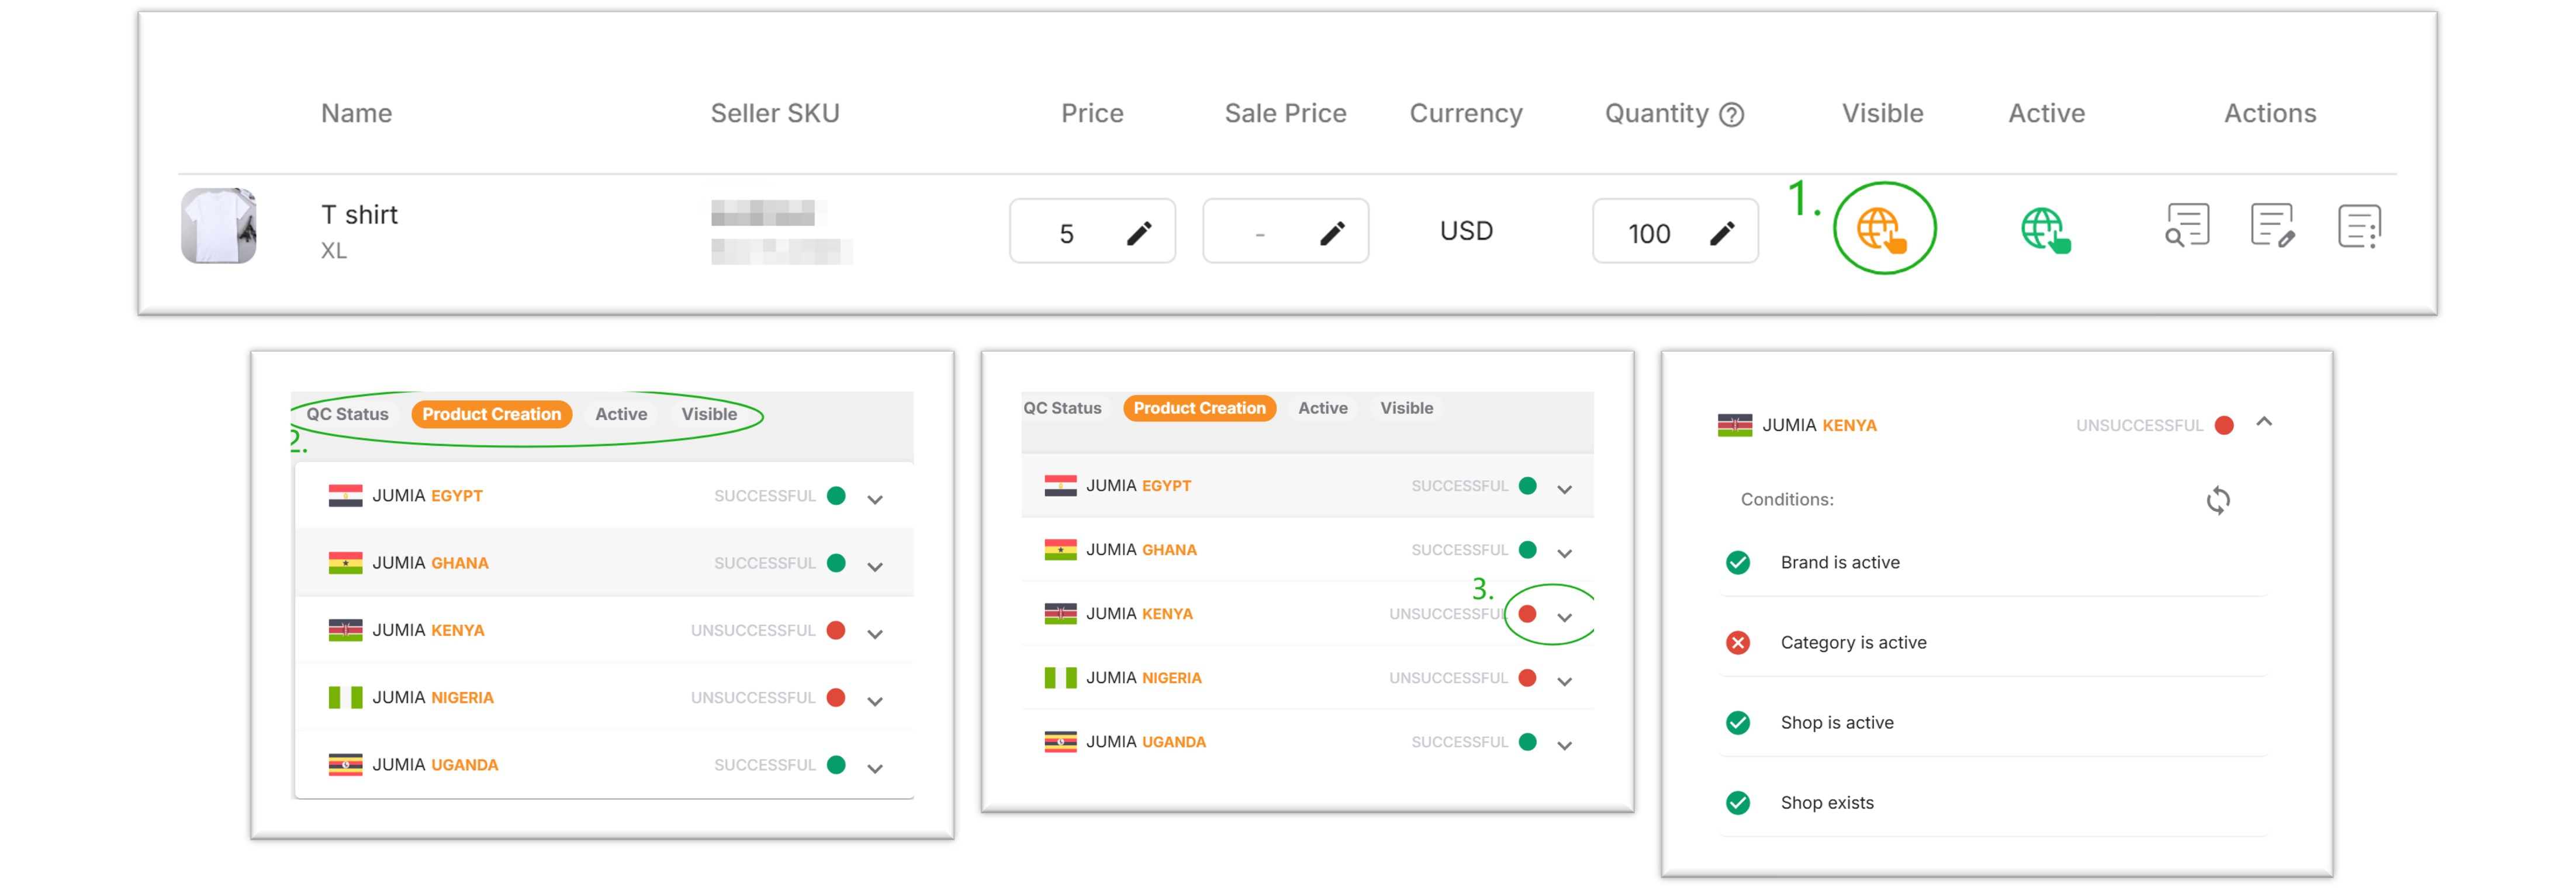Refresh the Jumia Kenya conditions
This screenshot has height=894, width=2576.
tap(2218, 500)
